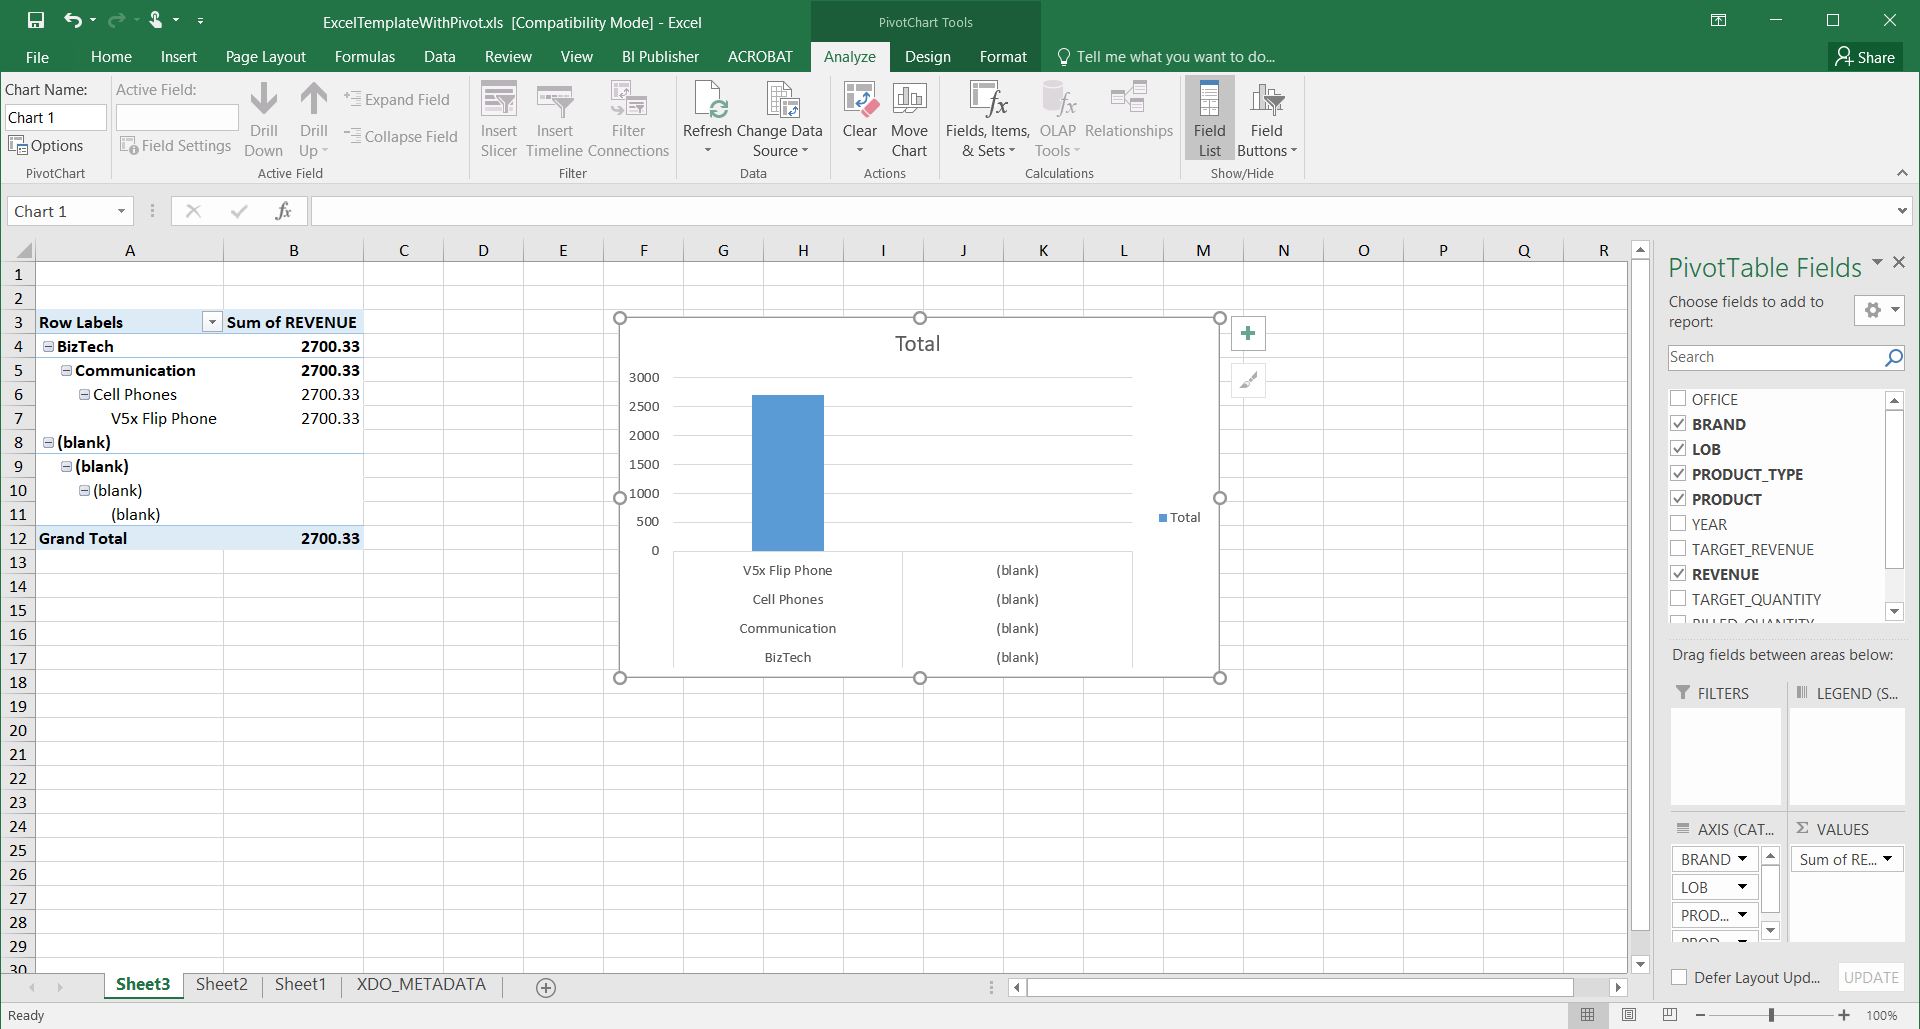Open the Chart Styles paintbrush button
Screen dimensions: 1920x1029
tap(1248, 381)
